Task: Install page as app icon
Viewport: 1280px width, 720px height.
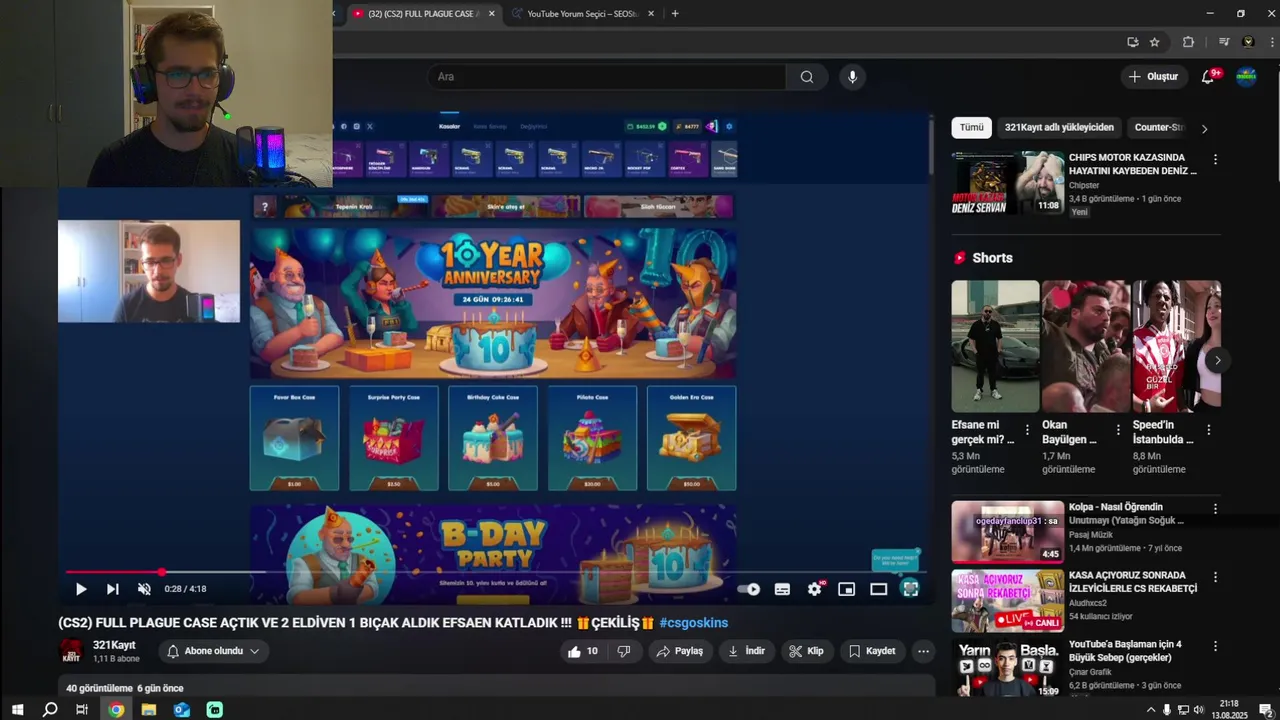Action: (1132, 42)
